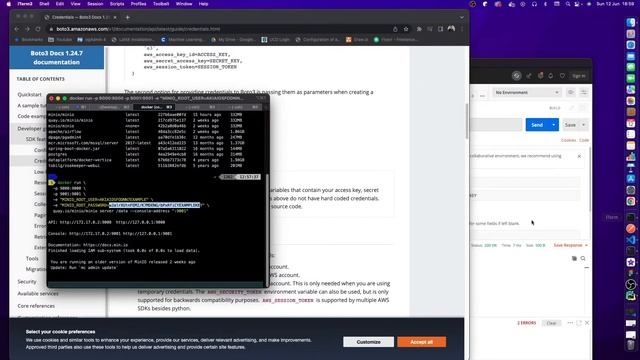
Task: Open the Cookies link in Postman
Action: pos(568,140)
